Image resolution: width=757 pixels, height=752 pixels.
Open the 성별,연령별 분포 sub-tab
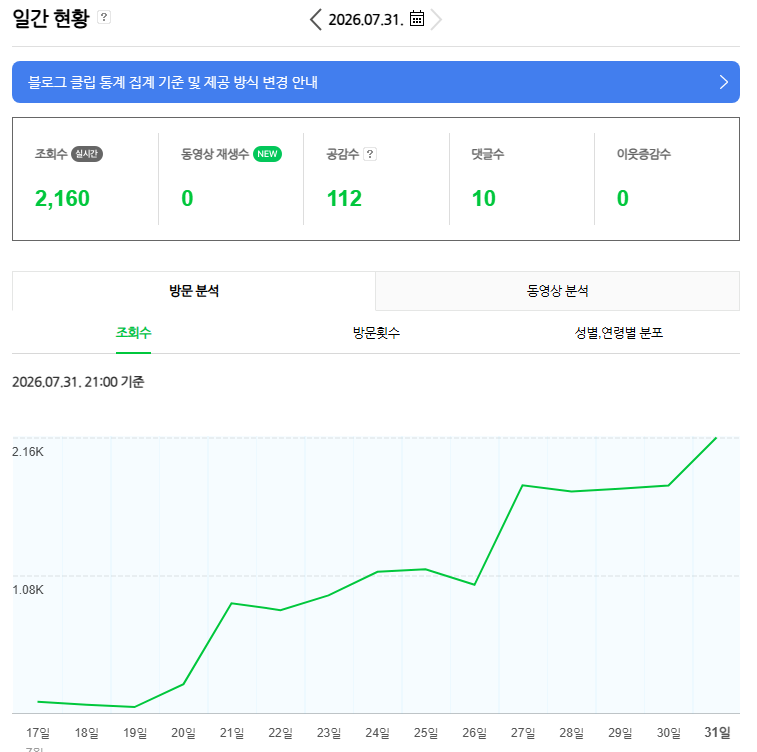point(618,333)
